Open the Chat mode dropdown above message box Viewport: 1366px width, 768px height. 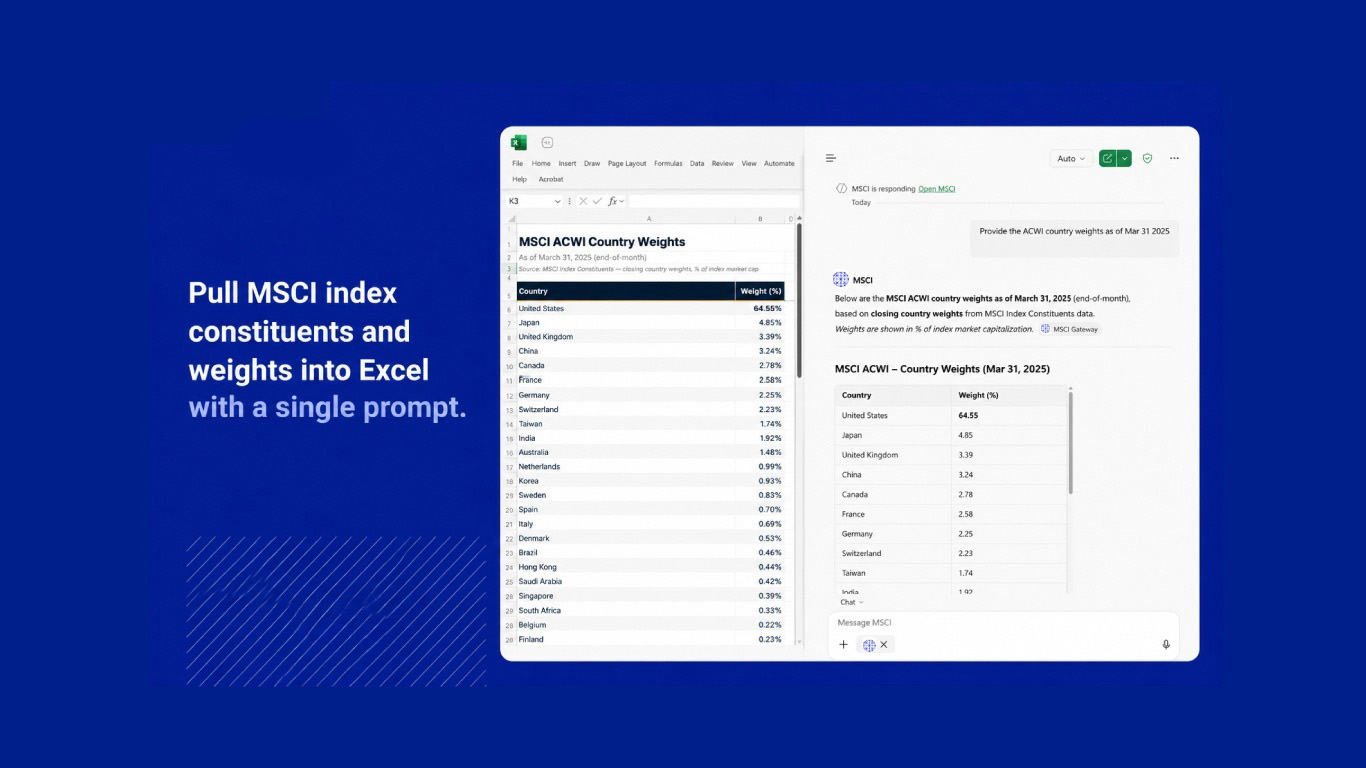point(851,602)
